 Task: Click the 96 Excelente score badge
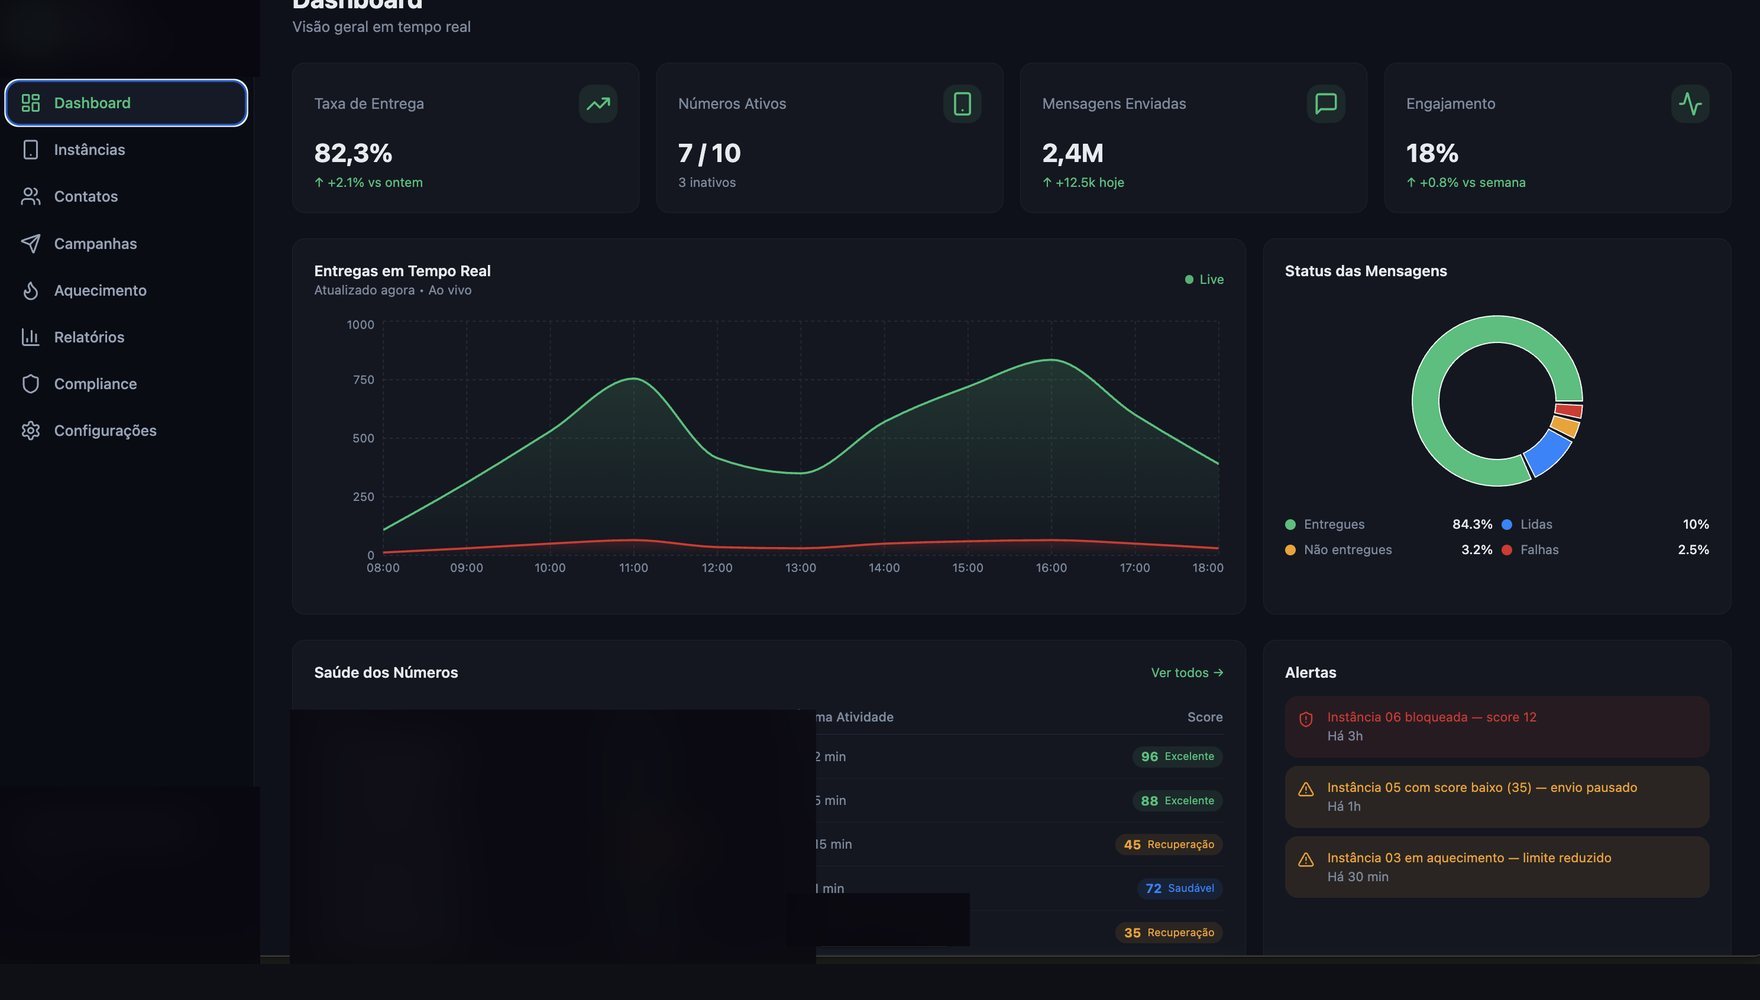click(x=1177, y=757)
